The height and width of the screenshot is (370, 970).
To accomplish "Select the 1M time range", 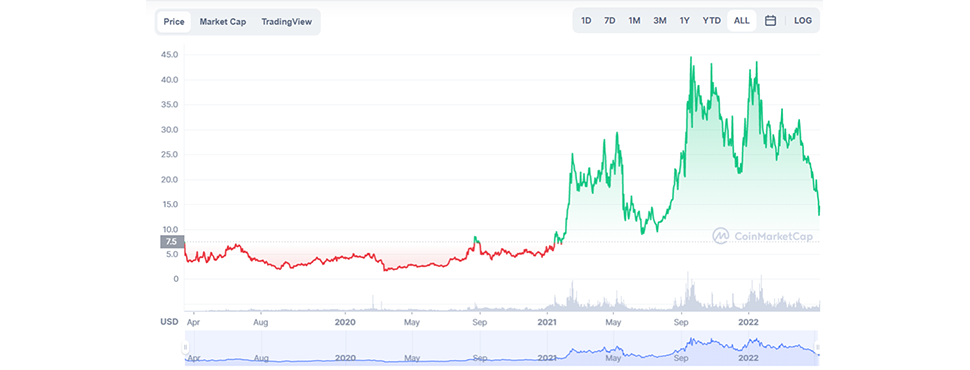I will click(634, 20).
